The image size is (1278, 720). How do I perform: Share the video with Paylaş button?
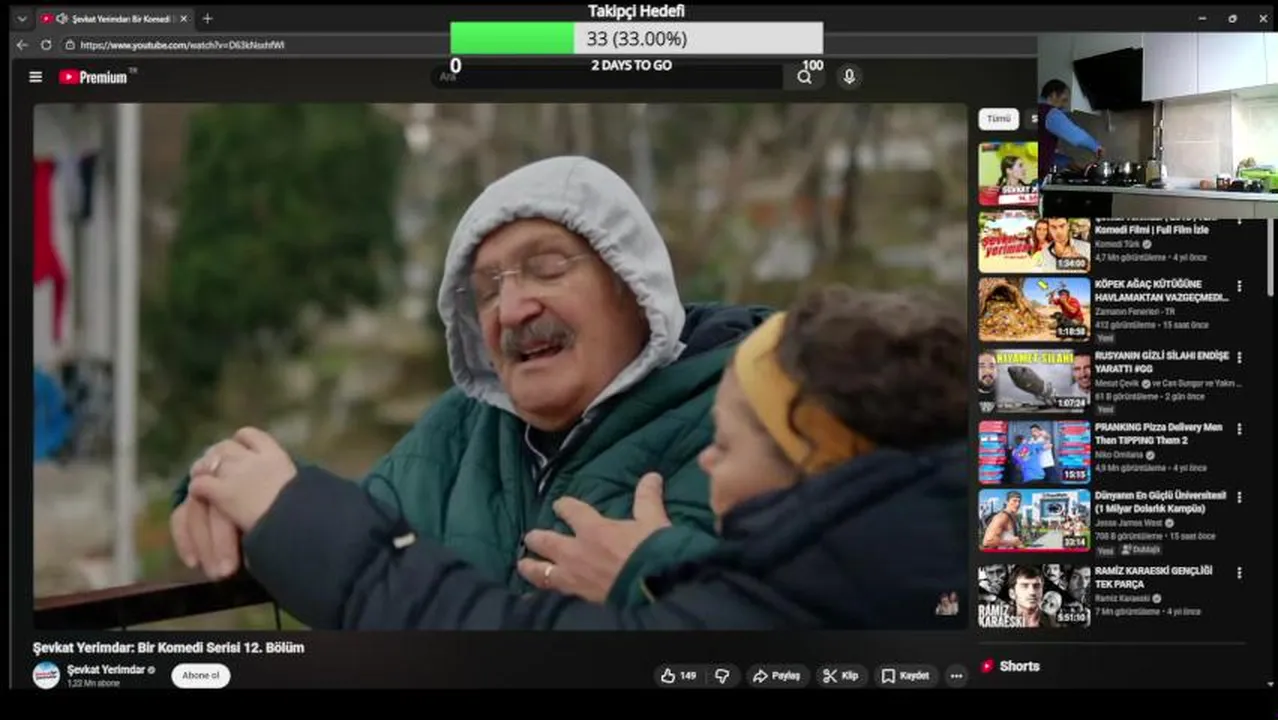tap(776, 676)
